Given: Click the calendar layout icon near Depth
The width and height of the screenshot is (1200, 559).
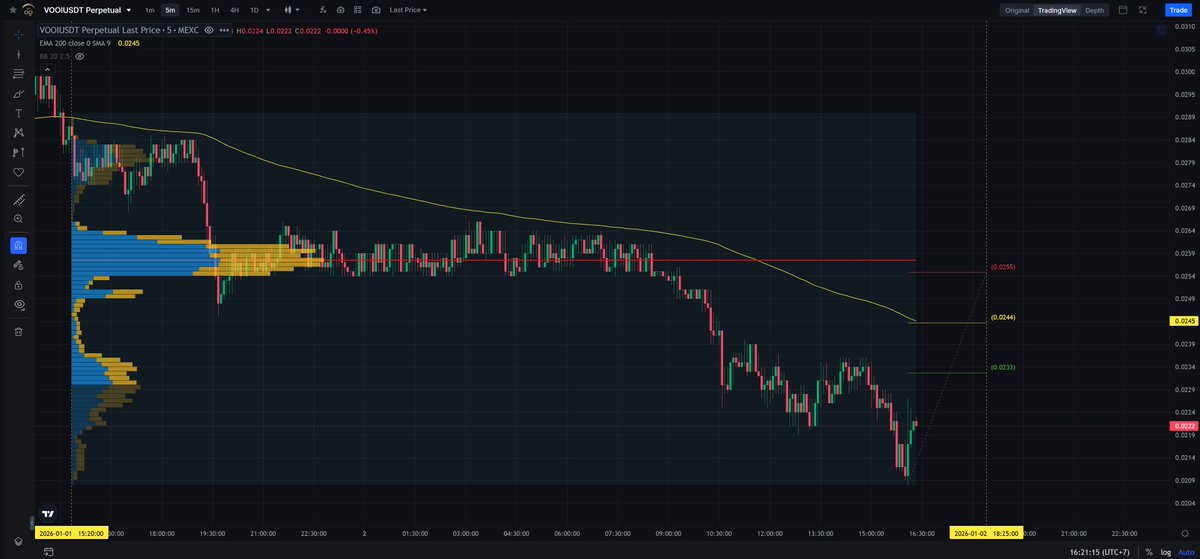Looking at the screenshot, I should click(1123, 10).
